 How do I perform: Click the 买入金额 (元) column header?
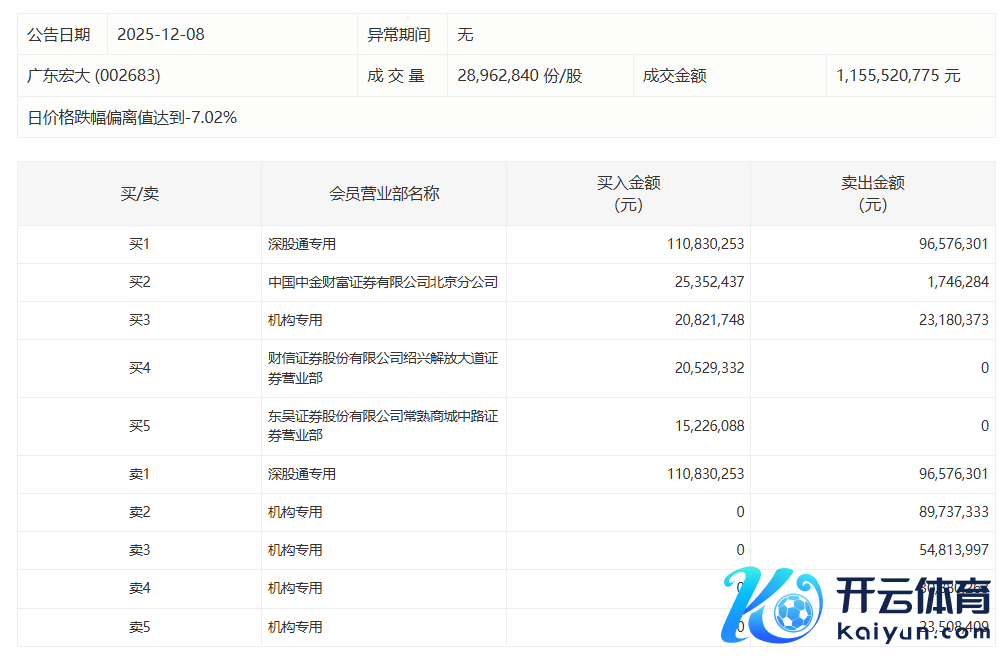(628, 194)
